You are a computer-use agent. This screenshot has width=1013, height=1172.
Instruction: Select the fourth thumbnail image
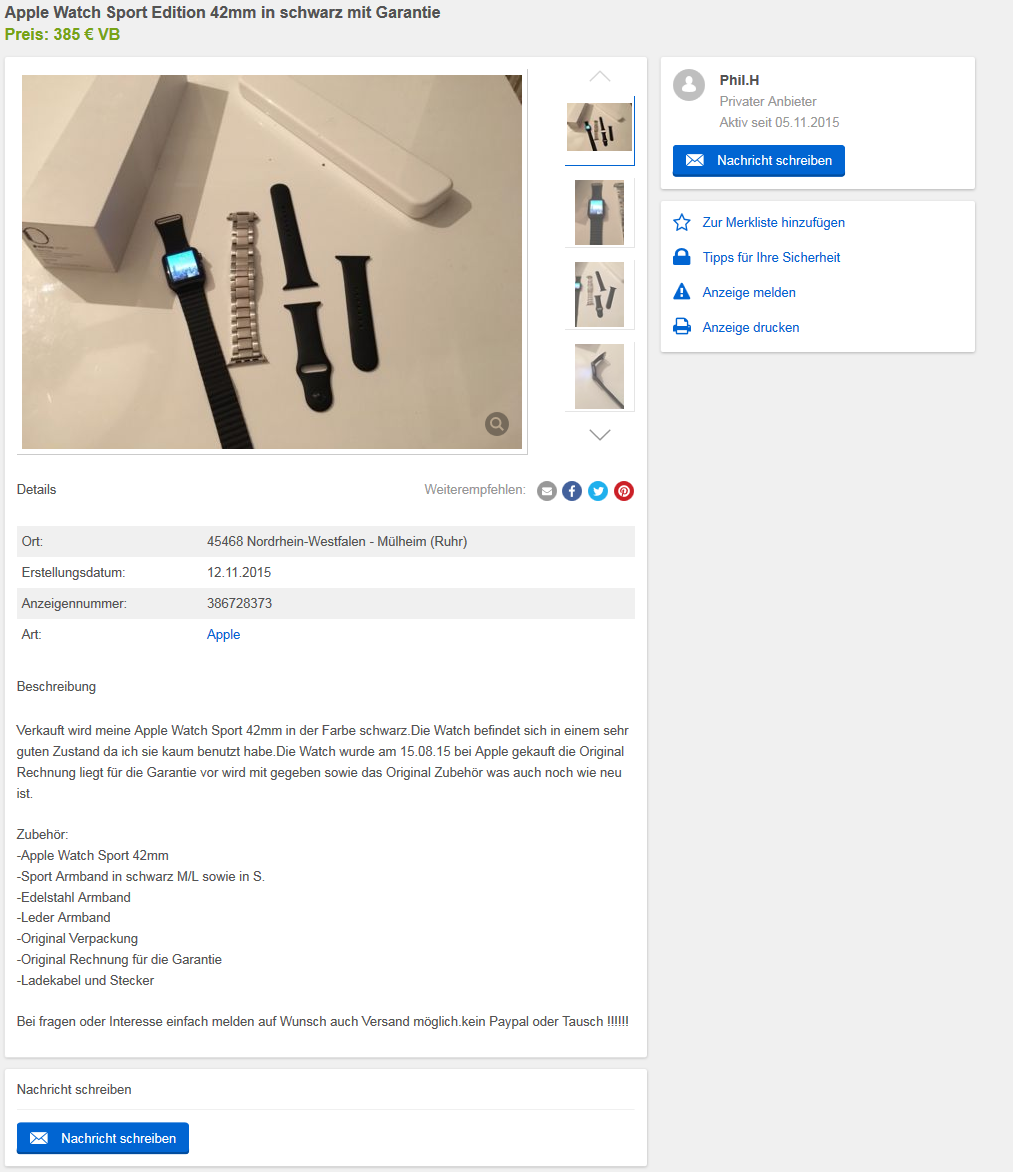(x=600, y=377)
